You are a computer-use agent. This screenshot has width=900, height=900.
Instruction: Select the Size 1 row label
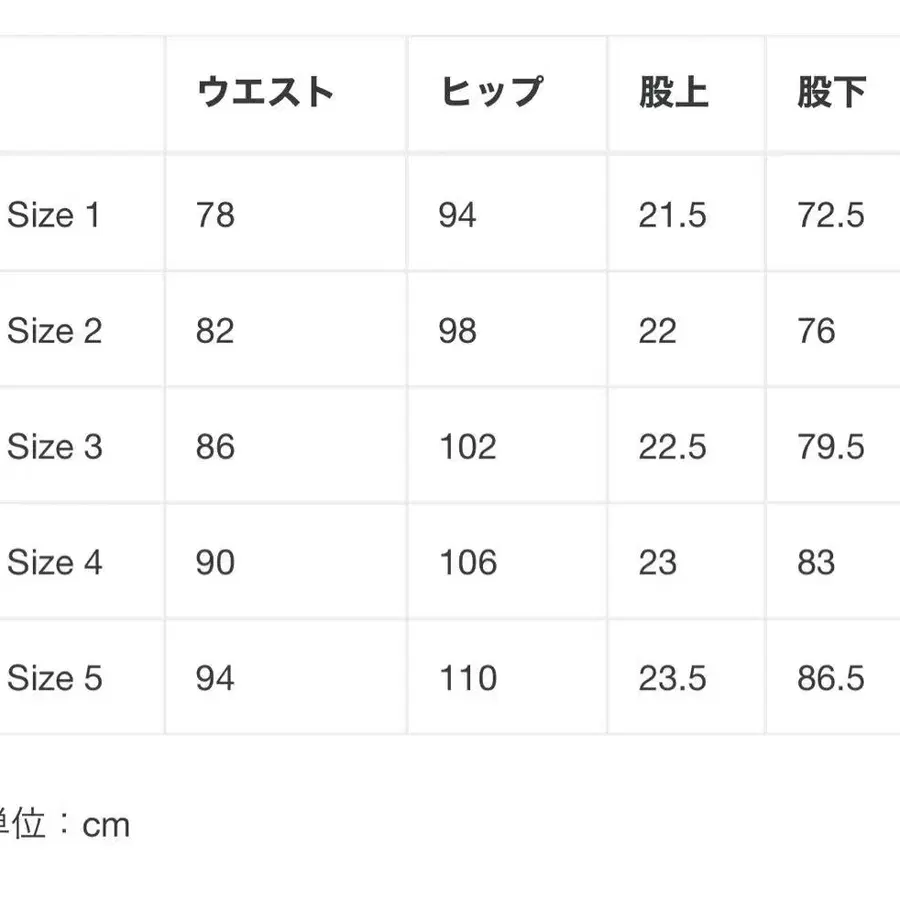coord(55,215)
